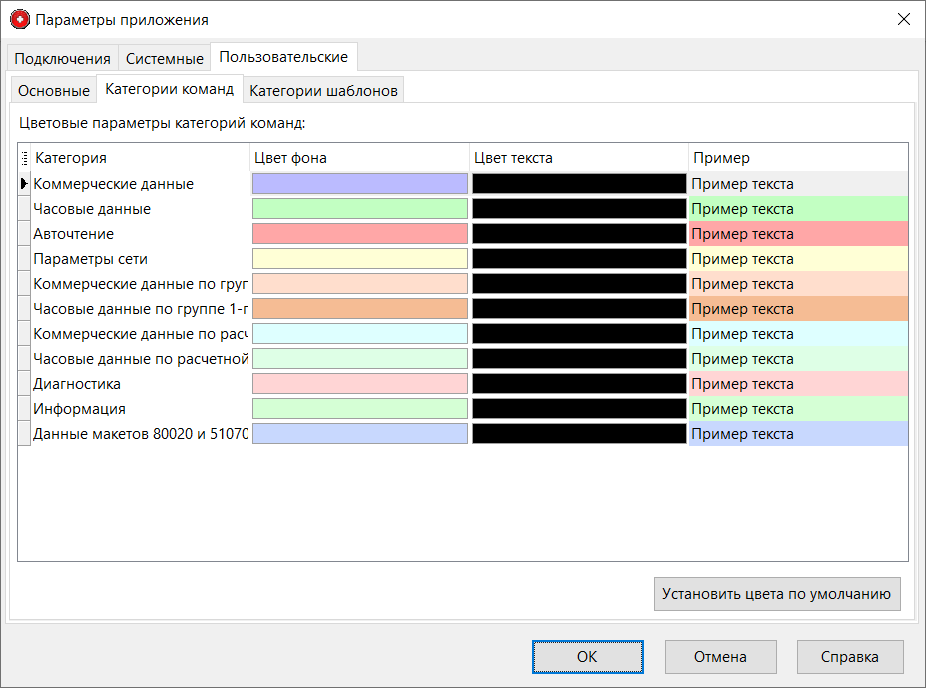Open help via Справка button
This screenshot has width=926, height=688.
click(850, 657)
